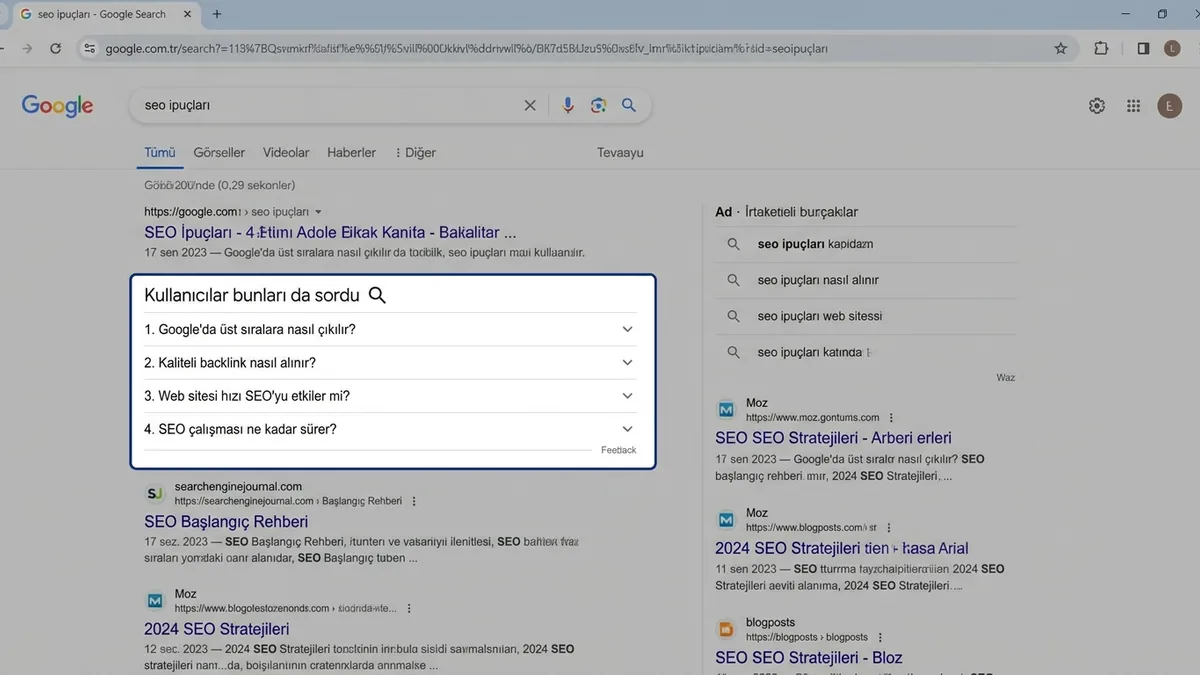Switch to the Videolar tab
Image resolution: width=1200 pixels, height=675 pixels.
pos(286,153)
